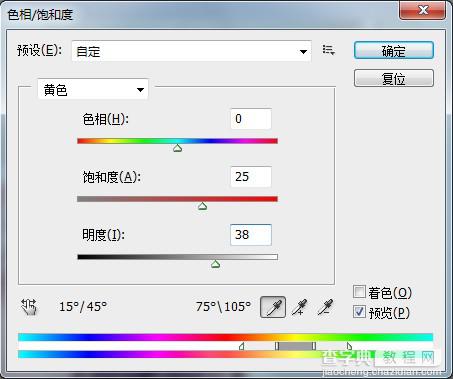Uncheck the 预览 preview checkbox
The height and width of the screenshot is (379, 453).
coord(359,312)
